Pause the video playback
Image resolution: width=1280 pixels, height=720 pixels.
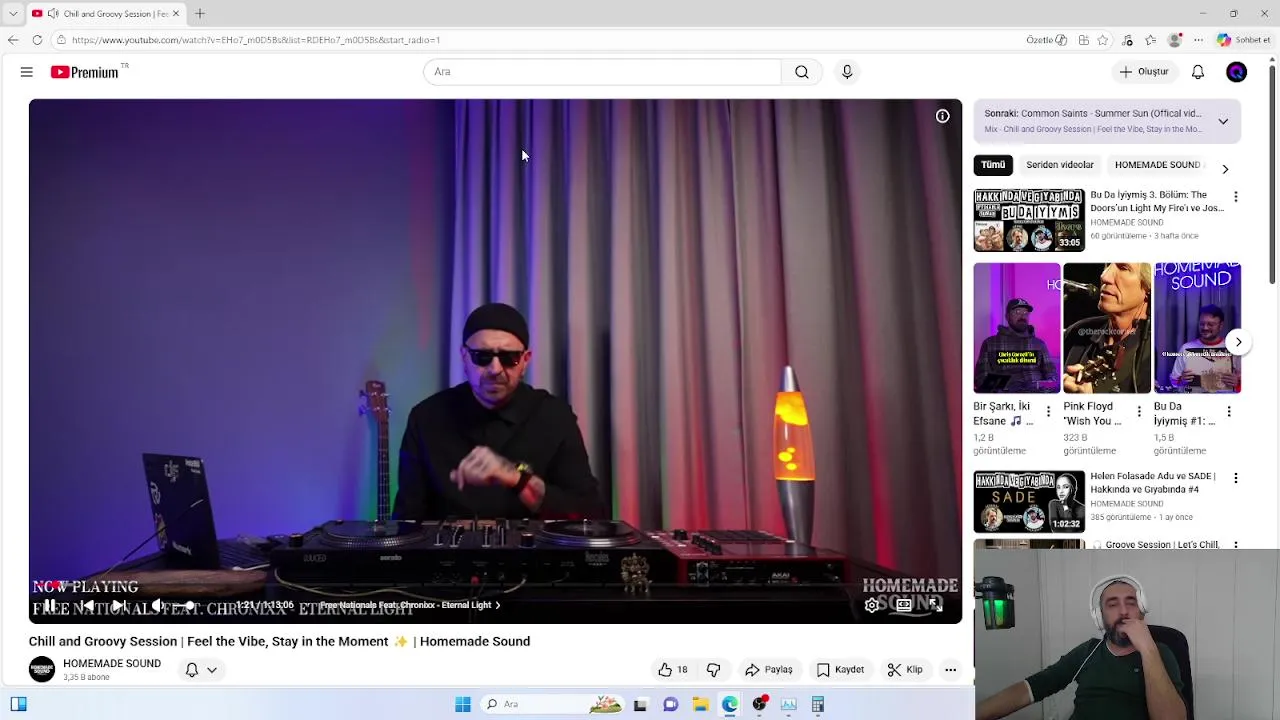(48, 605)
